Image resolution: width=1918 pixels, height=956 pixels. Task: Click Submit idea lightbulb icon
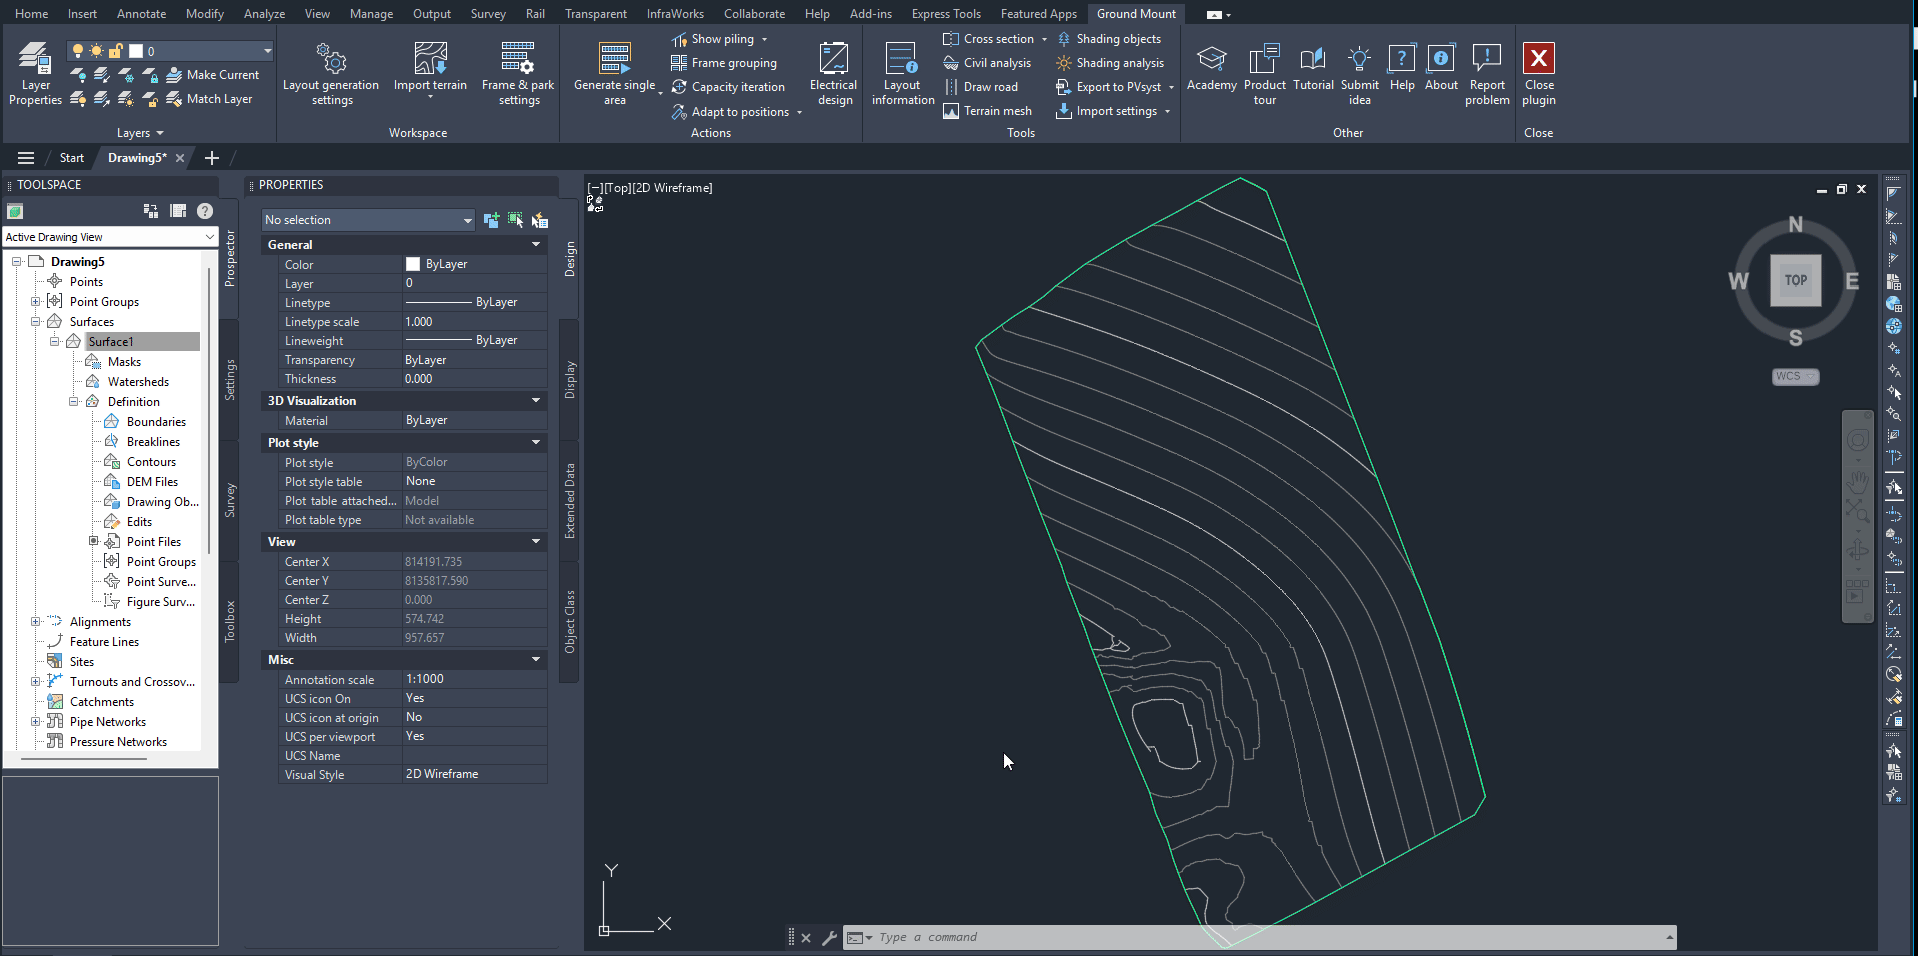click(1359, 58)
